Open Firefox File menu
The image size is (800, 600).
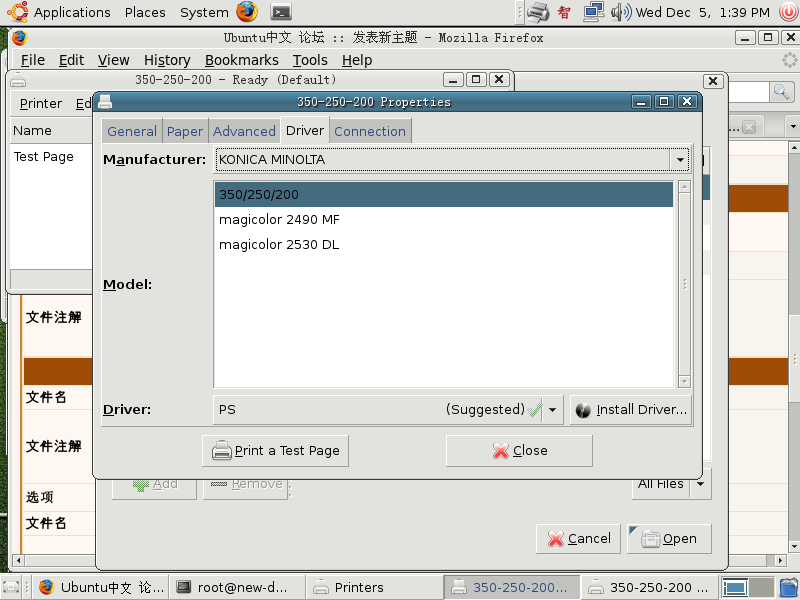(33, 60)
